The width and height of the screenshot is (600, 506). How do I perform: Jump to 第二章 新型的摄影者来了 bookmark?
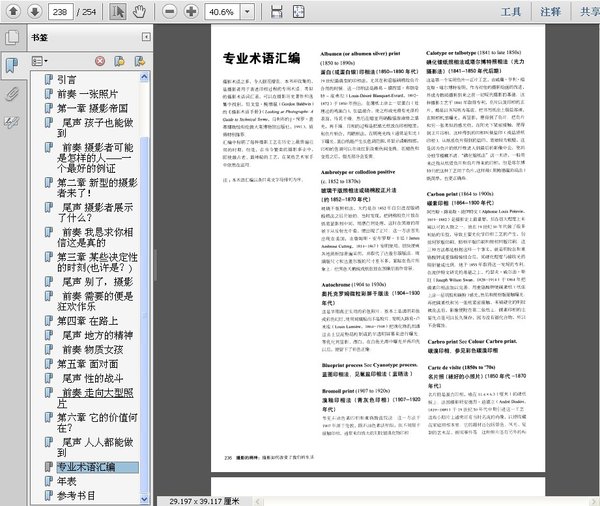(97, 188)
